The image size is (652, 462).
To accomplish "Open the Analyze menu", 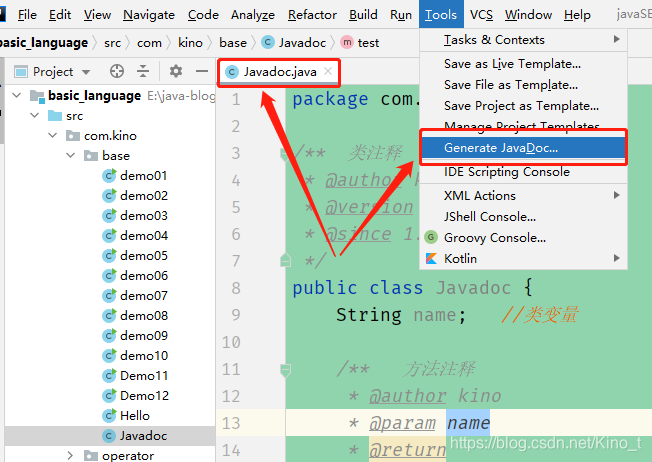I will click(x=253, y=15).
